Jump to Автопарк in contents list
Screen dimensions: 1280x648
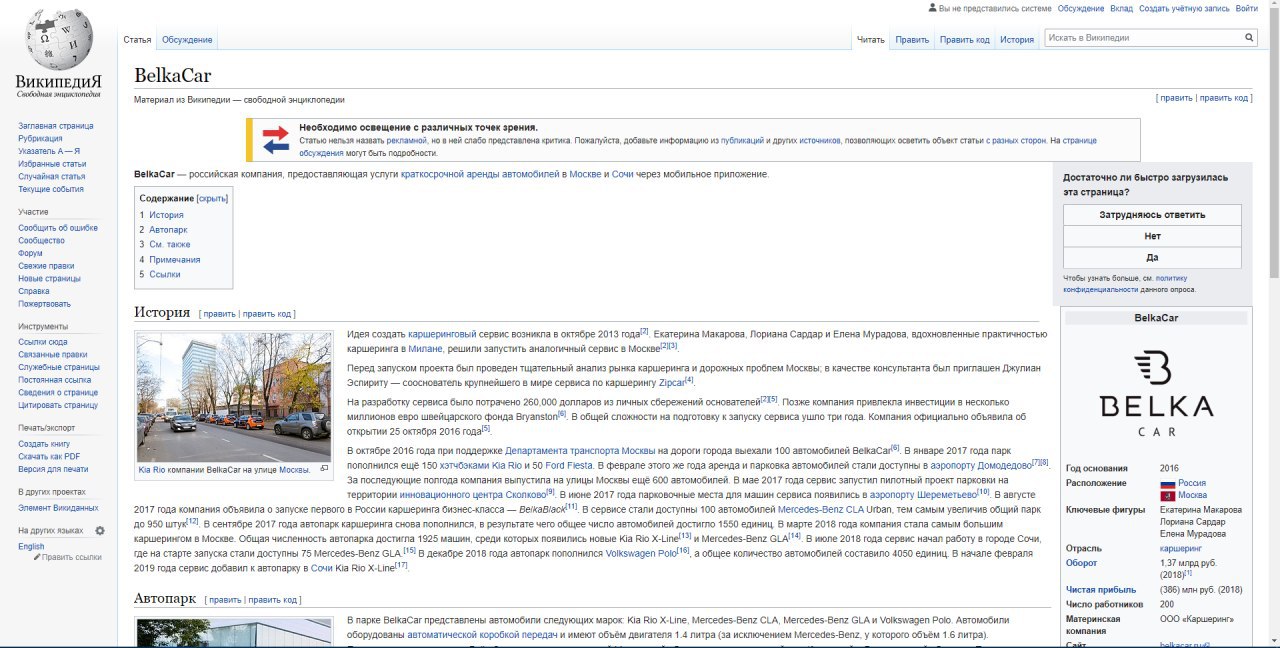(x=168, y=230)
